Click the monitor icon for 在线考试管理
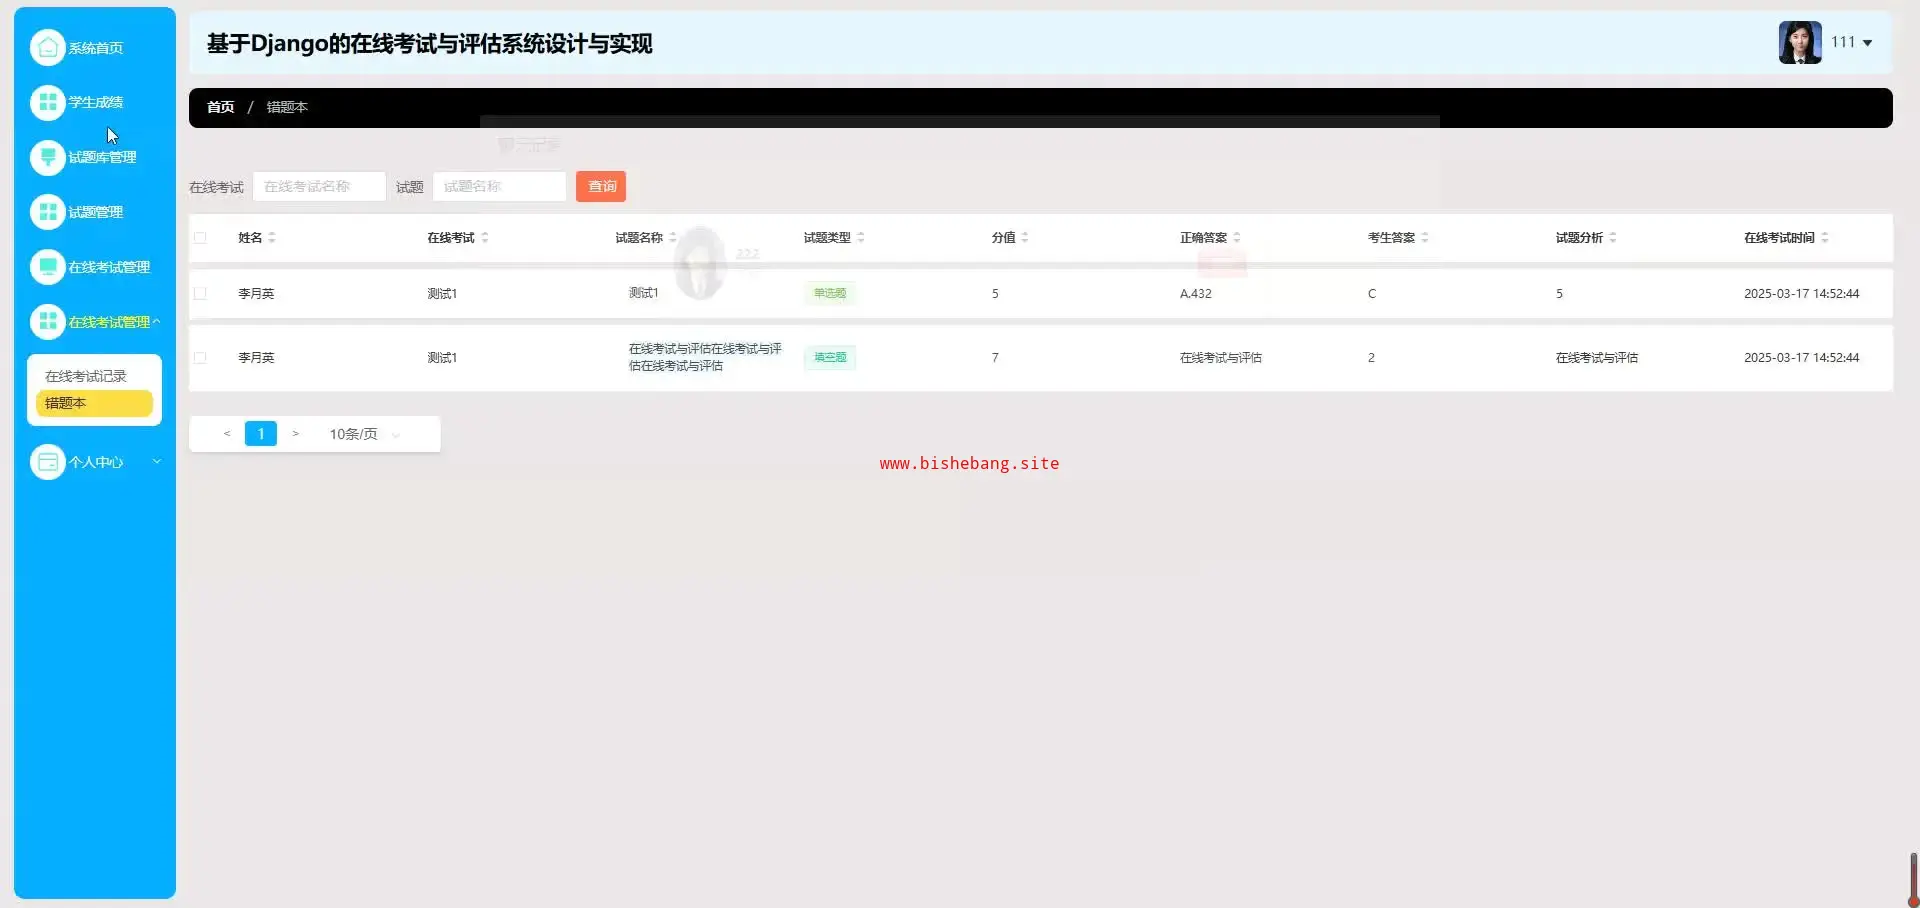This screenshot has height=908, width=1920. (47, 267)
